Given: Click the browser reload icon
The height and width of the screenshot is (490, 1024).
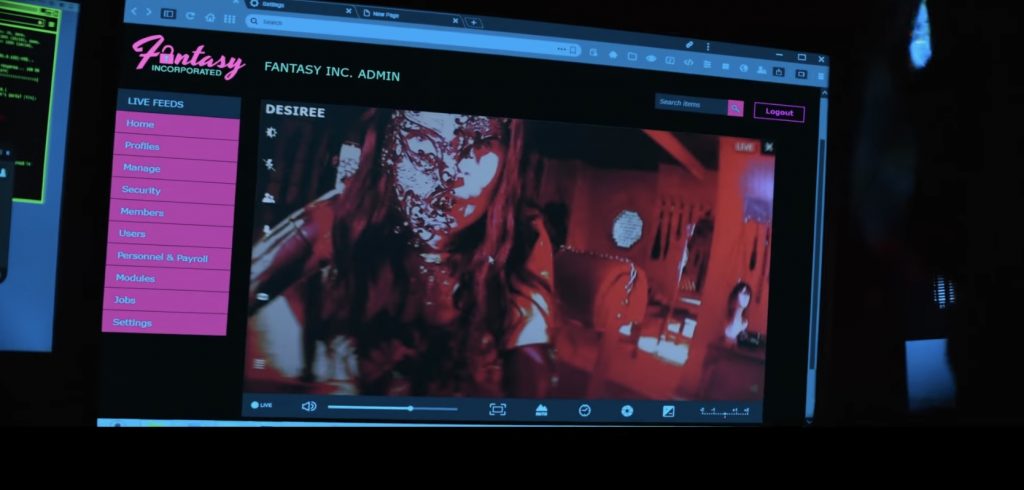Looking at the screenshot, I should point(190,16).
